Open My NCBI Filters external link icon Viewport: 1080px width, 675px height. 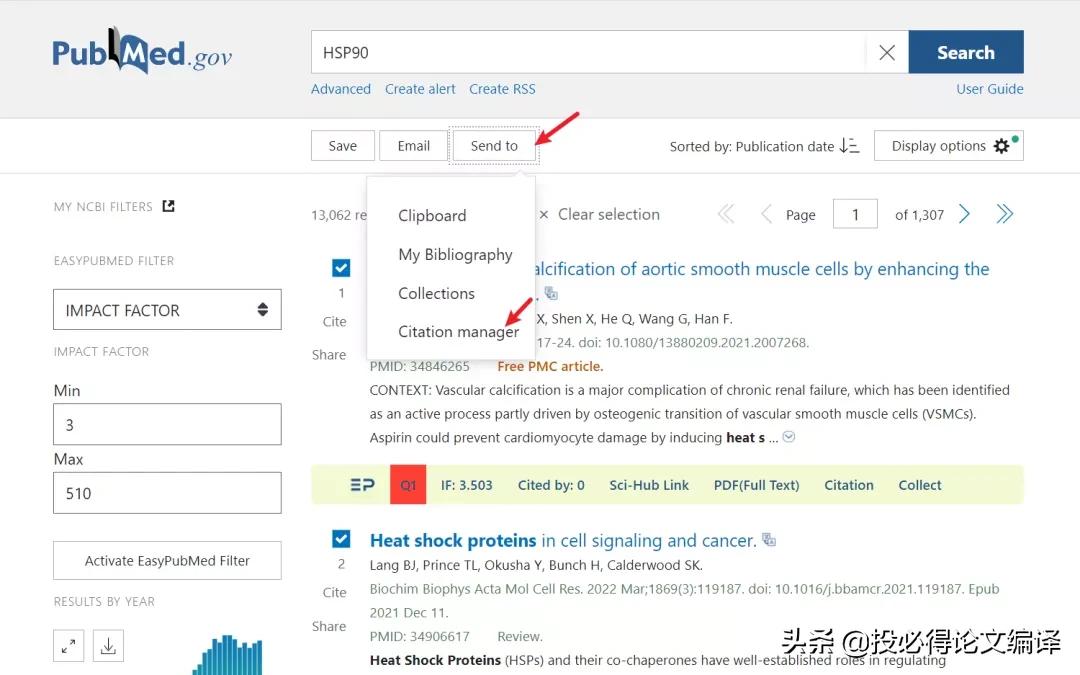tap(168, 206)
